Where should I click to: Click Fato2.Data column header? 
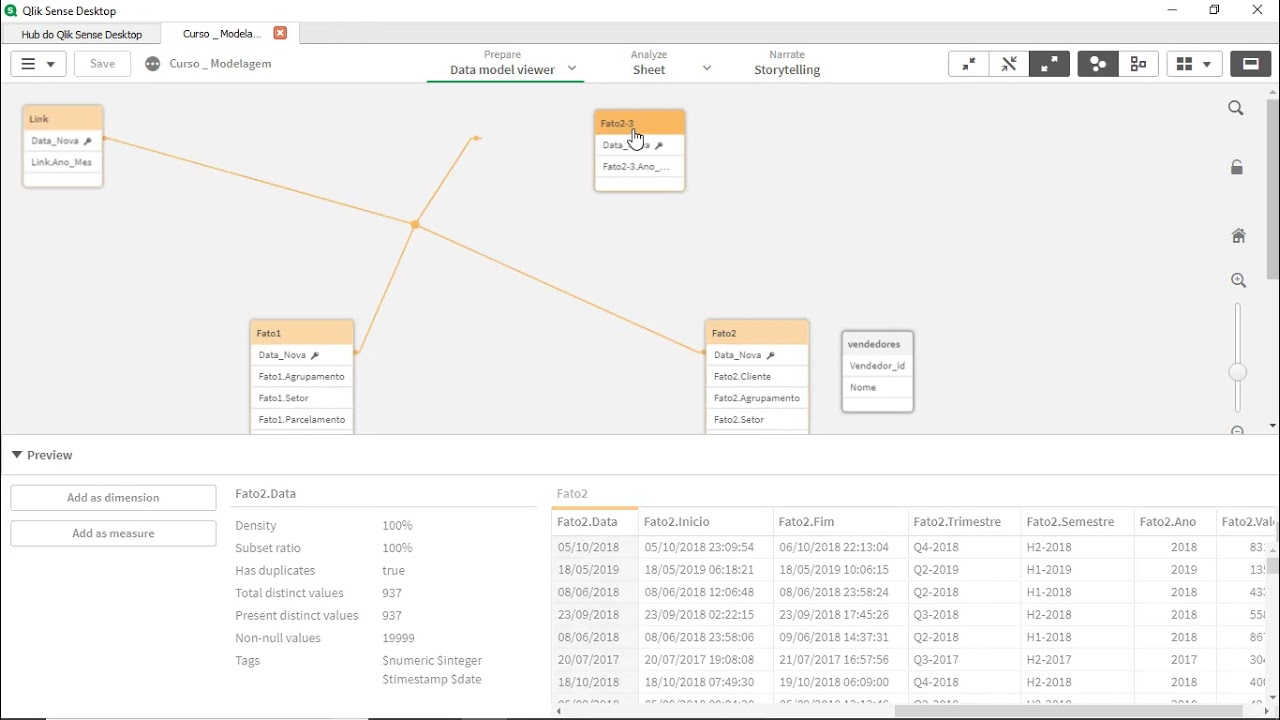(x=595, y=522)
